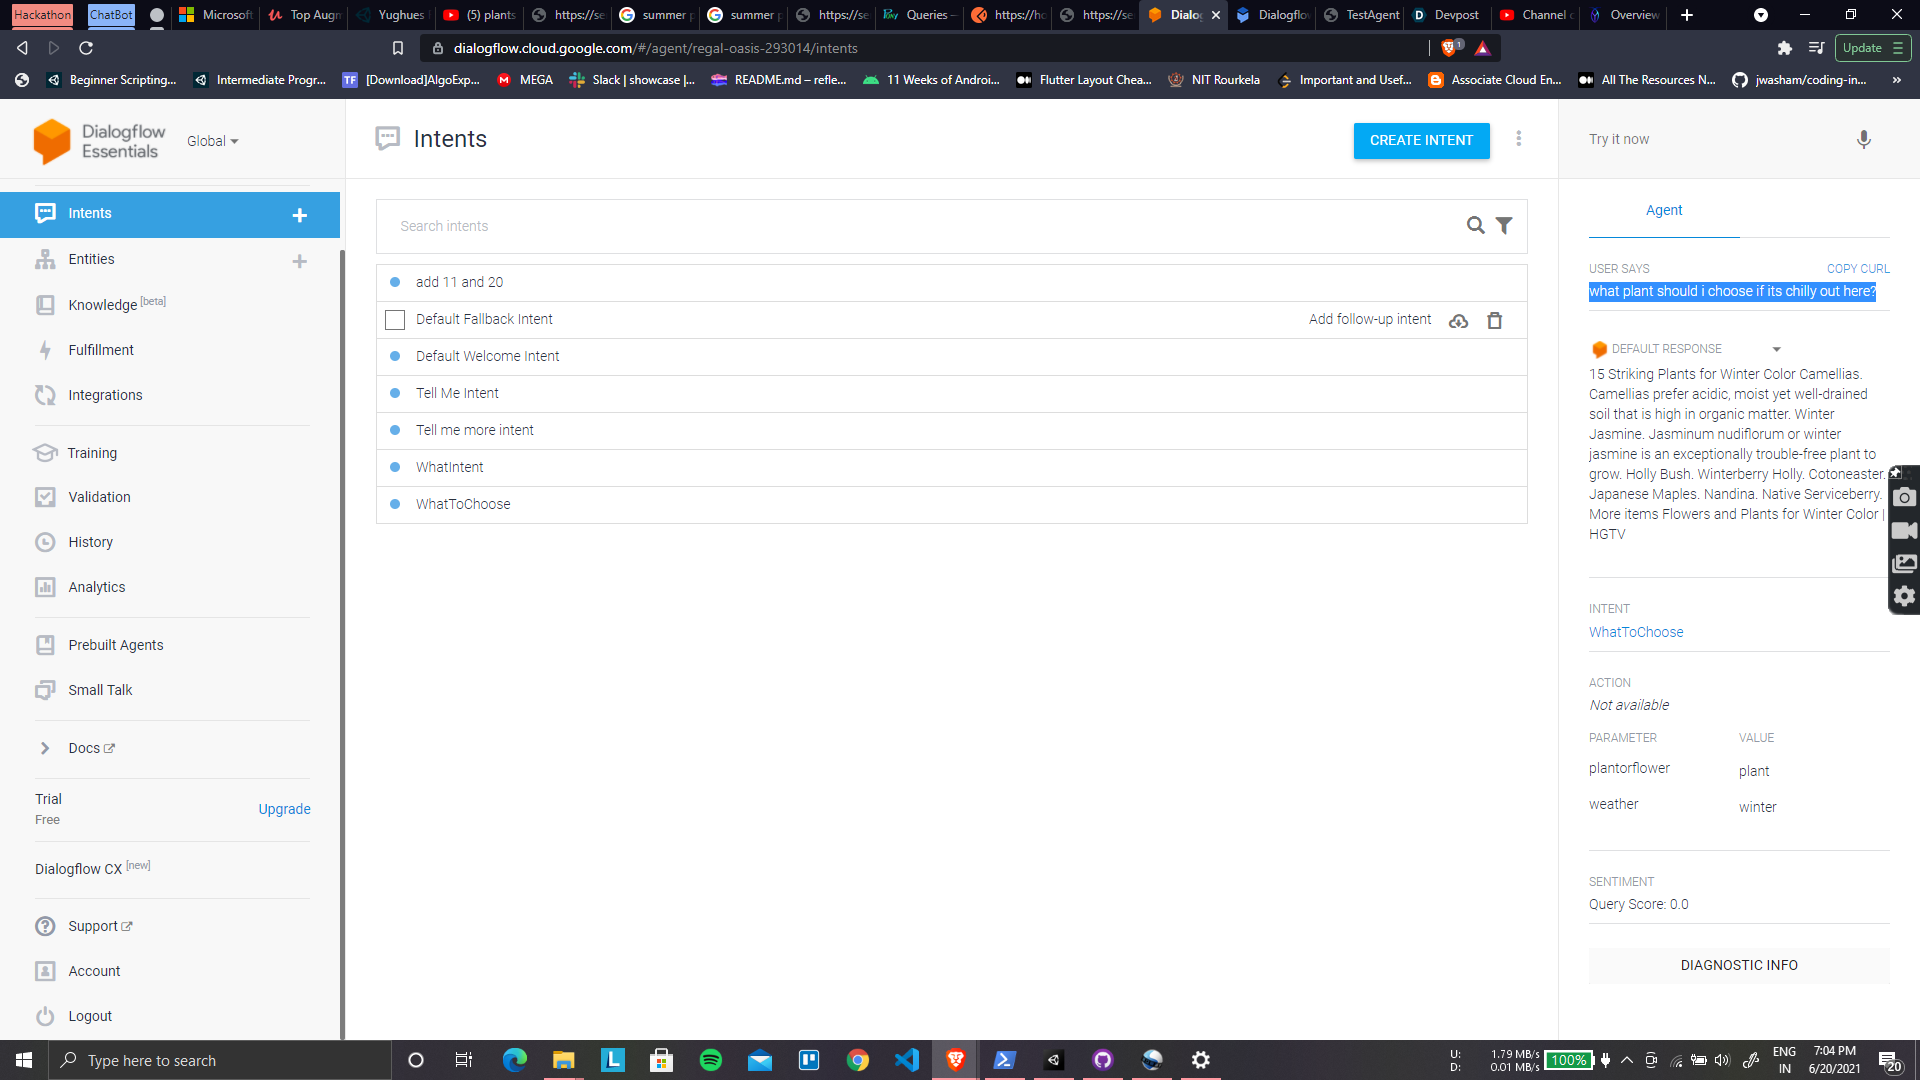Select the WhatToChoose intent bullet
This screenshot has width=1920, height=1080.
click(x=395, y=504)
